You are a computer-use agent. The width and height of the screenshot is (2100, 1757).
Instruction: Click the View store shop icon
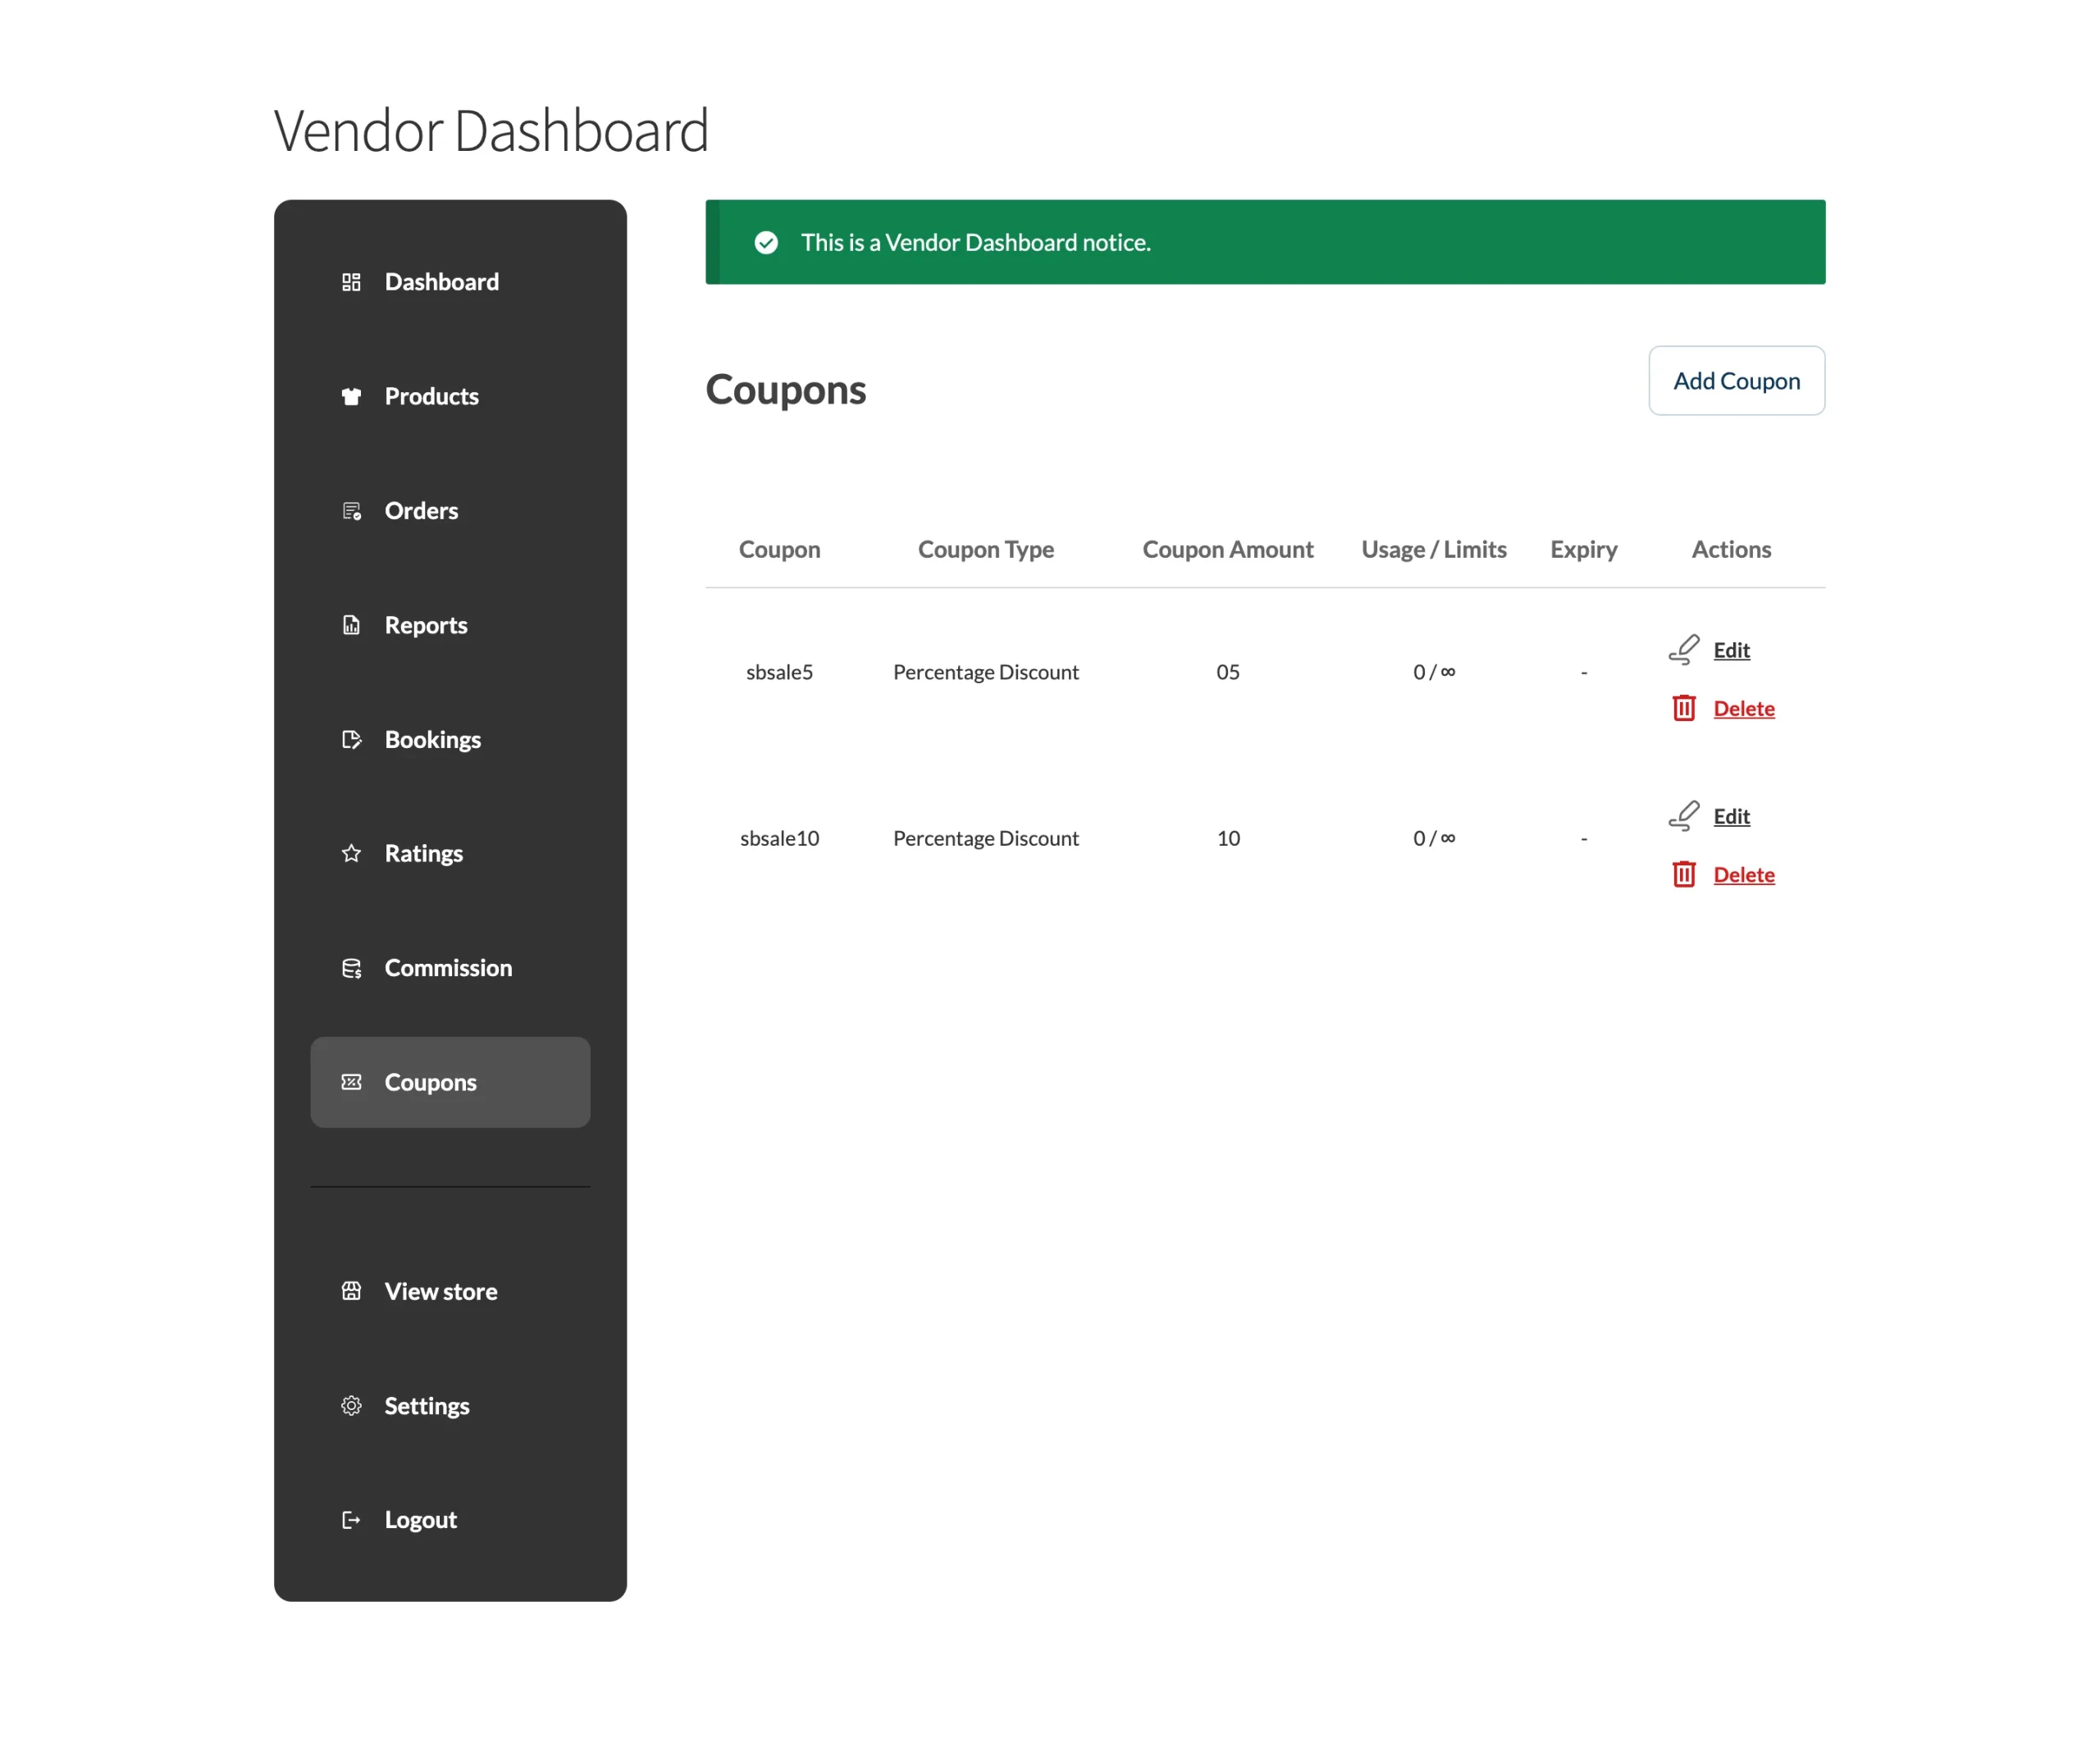351,1291
